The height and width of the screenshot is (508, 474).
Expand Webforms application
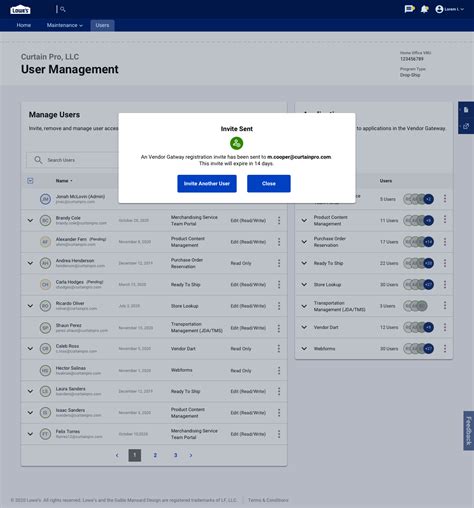tap(304, 349)
